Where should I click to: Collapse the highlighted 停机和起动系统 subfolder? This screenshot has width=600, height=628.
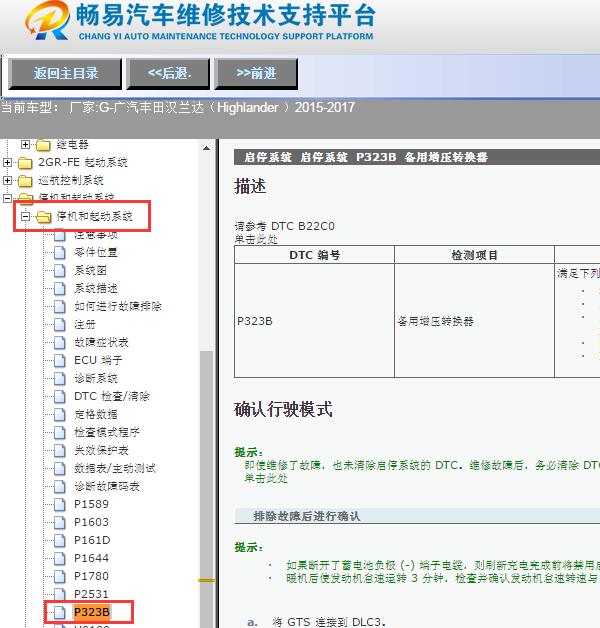[x=25, y=216]
